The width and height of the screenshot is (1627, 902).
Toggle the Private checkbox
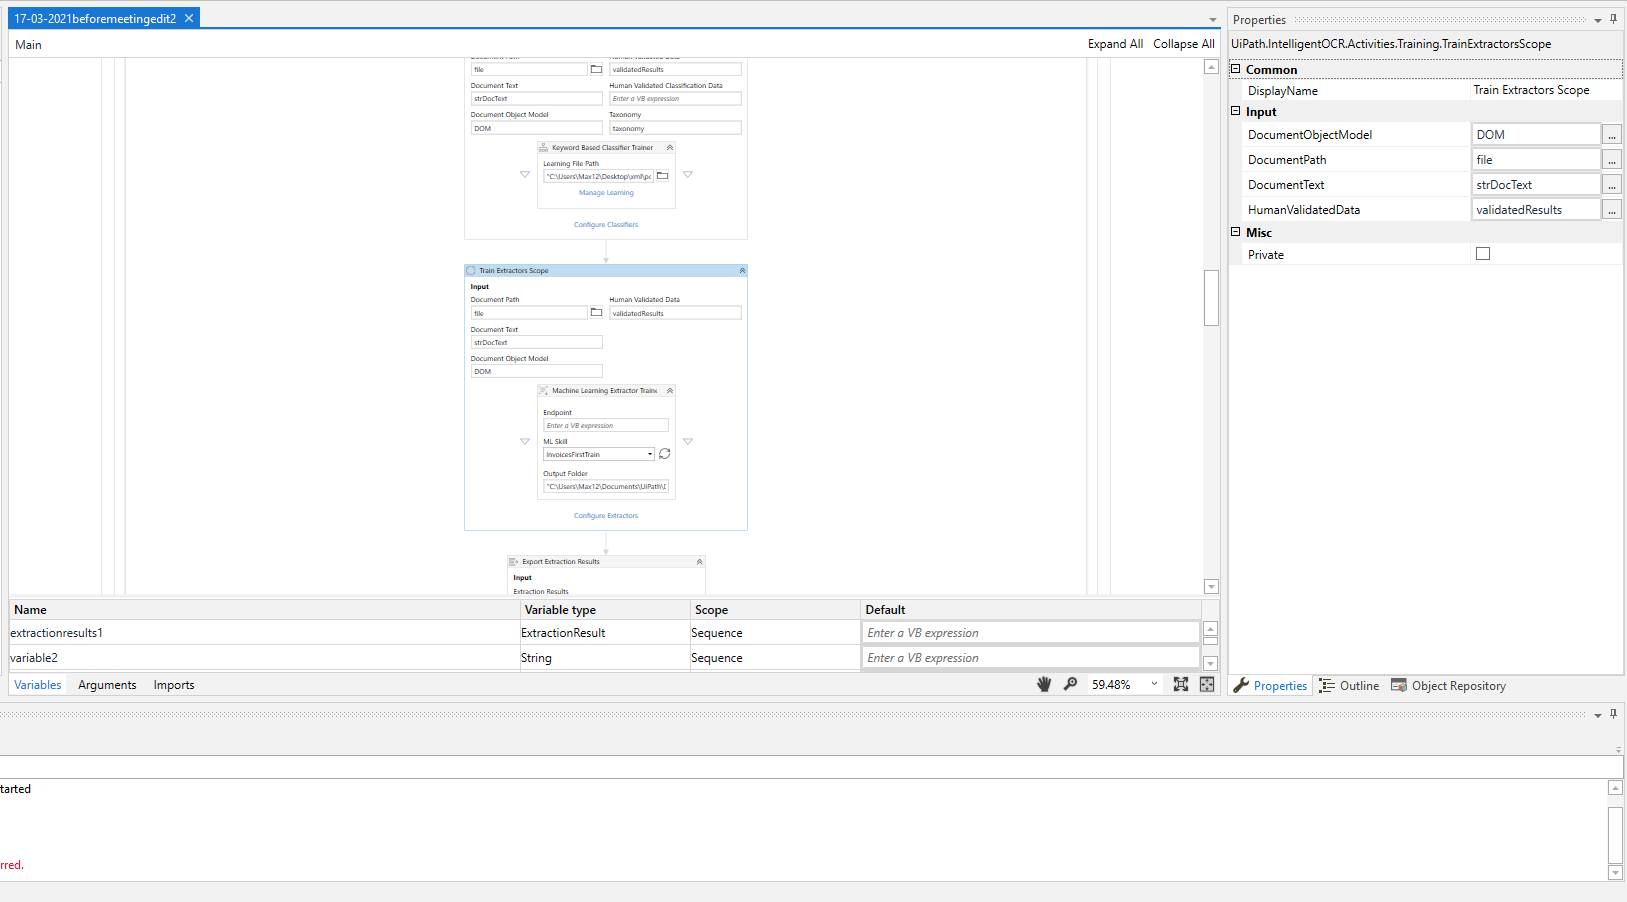[1483, 254]
